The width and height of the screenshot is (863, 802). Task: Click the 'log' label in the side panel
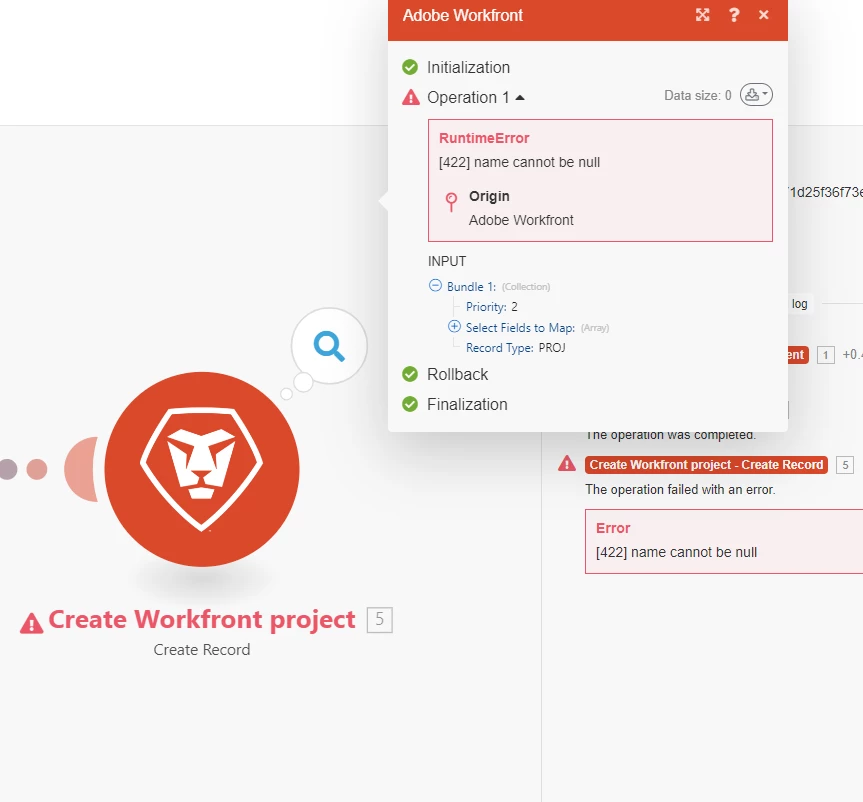(x=800, y=304)
